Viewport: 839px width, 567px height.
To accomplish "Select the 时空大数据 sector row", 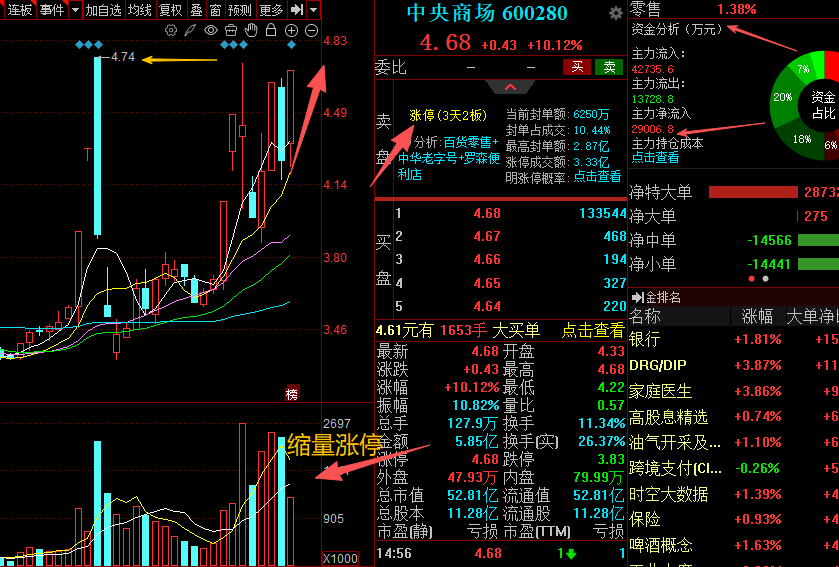I will click(x=734, y=494).
